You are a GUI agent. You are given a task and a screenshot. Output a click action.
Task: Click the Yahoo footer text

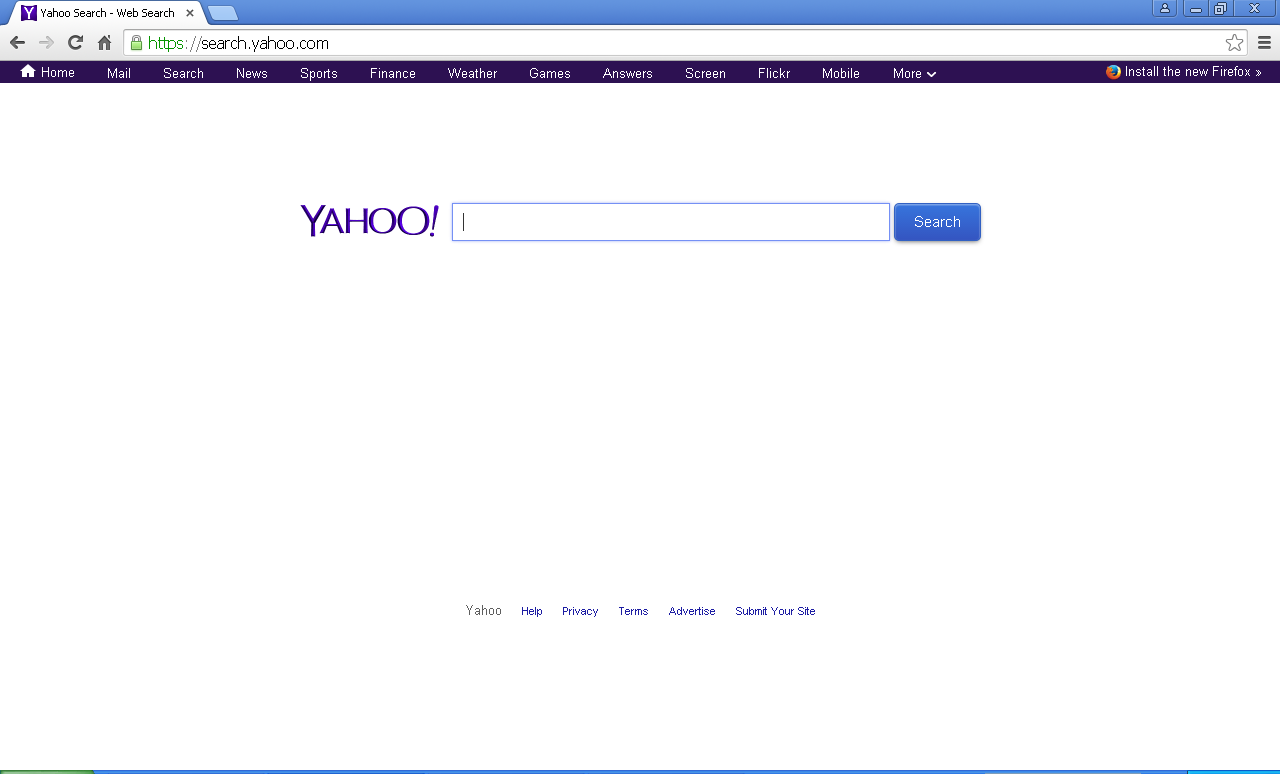[x=484, y=610]
